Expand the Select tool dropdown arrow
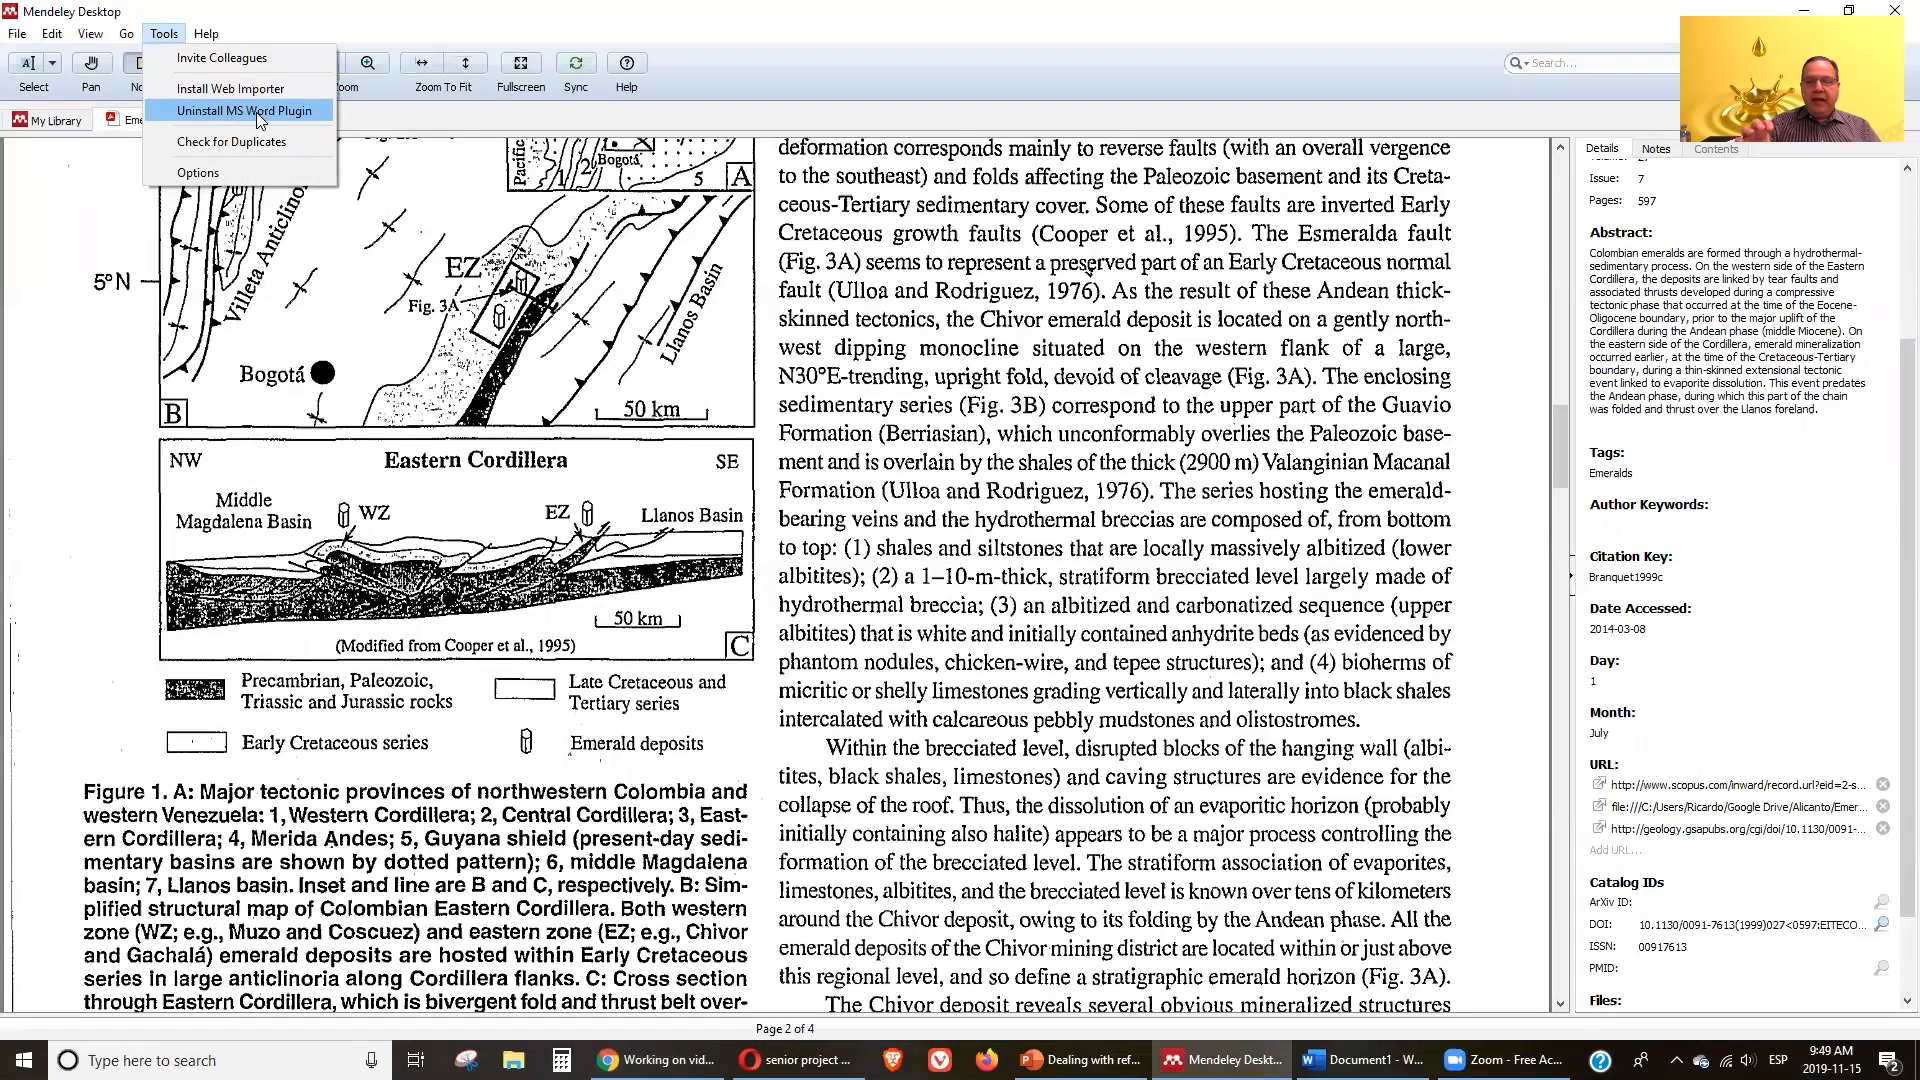Screen dimensions: 1920x1080 pos(52,63)
